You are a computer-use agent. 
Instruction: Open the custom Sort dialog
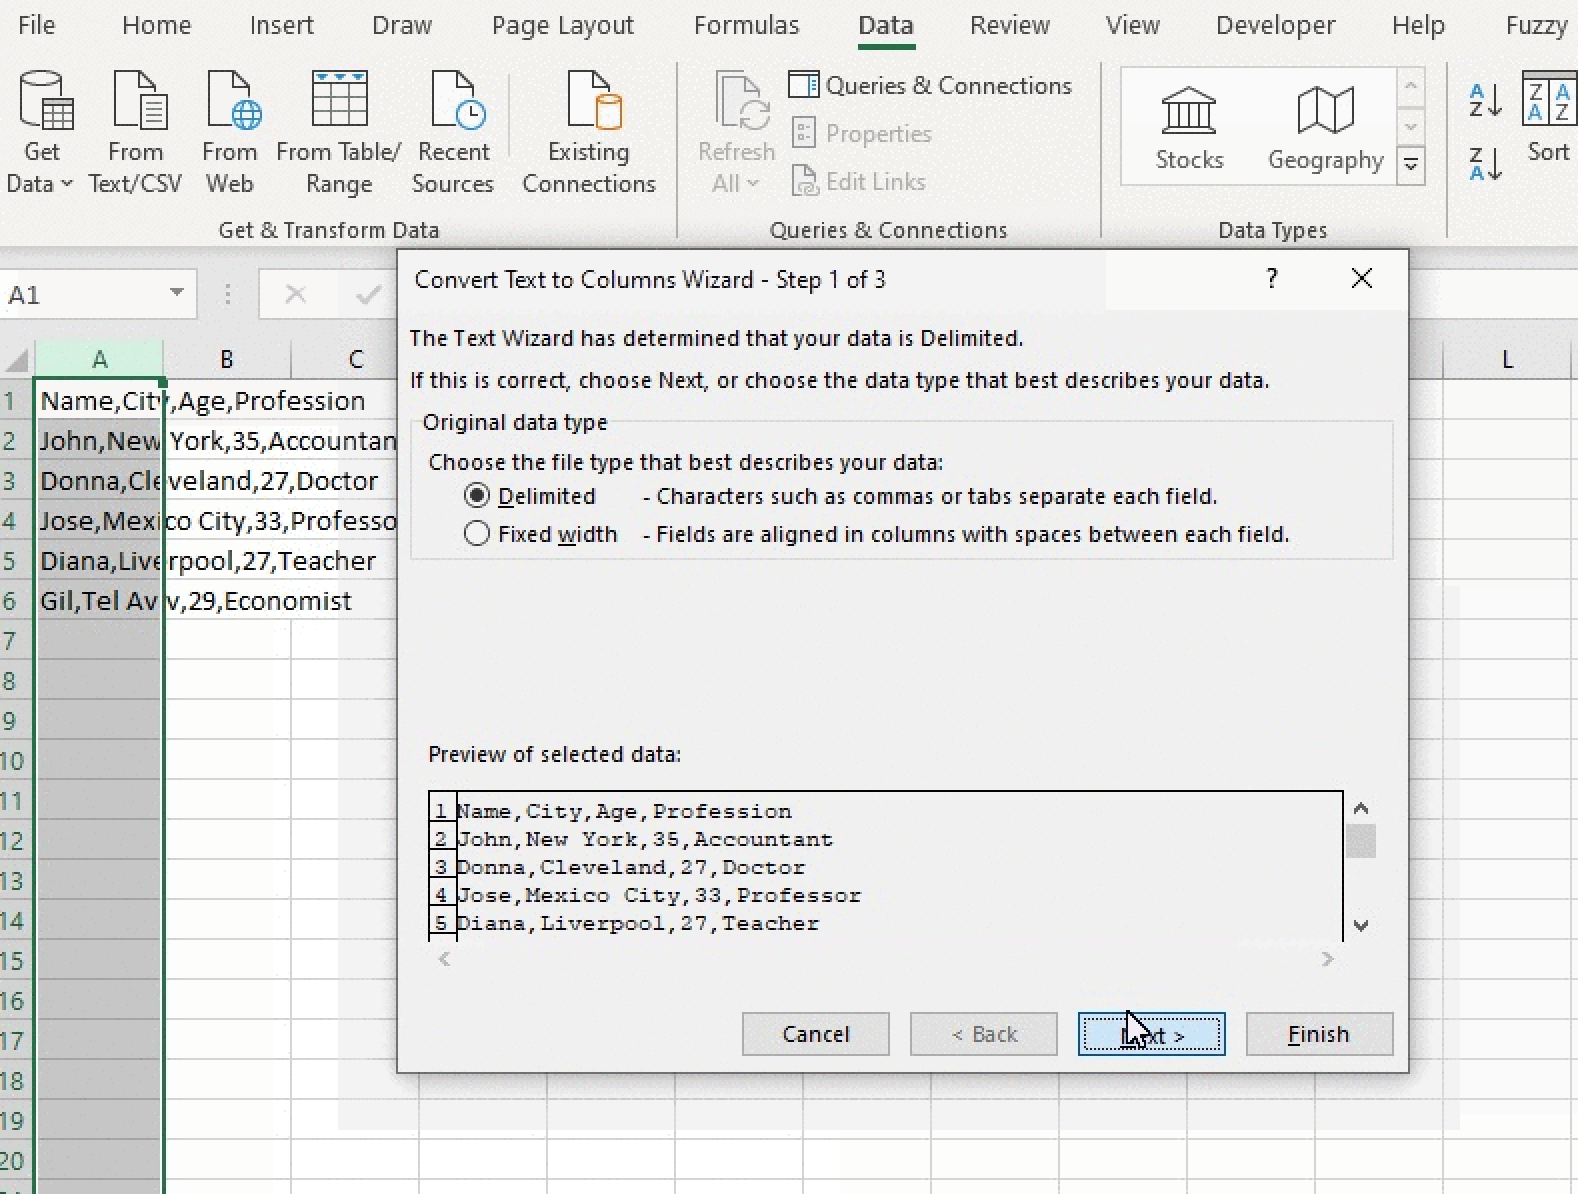[x=1548, y=118]
